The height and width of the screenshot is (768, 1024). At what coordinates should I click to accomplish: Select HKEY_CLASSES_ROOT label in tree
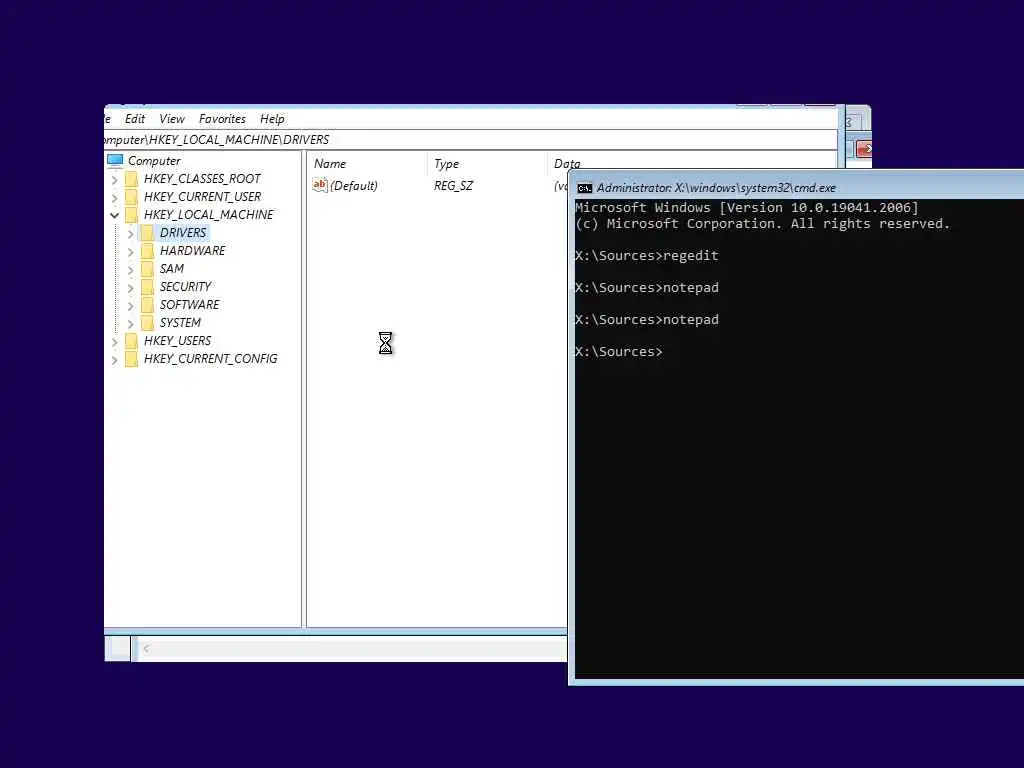(202, 179)
